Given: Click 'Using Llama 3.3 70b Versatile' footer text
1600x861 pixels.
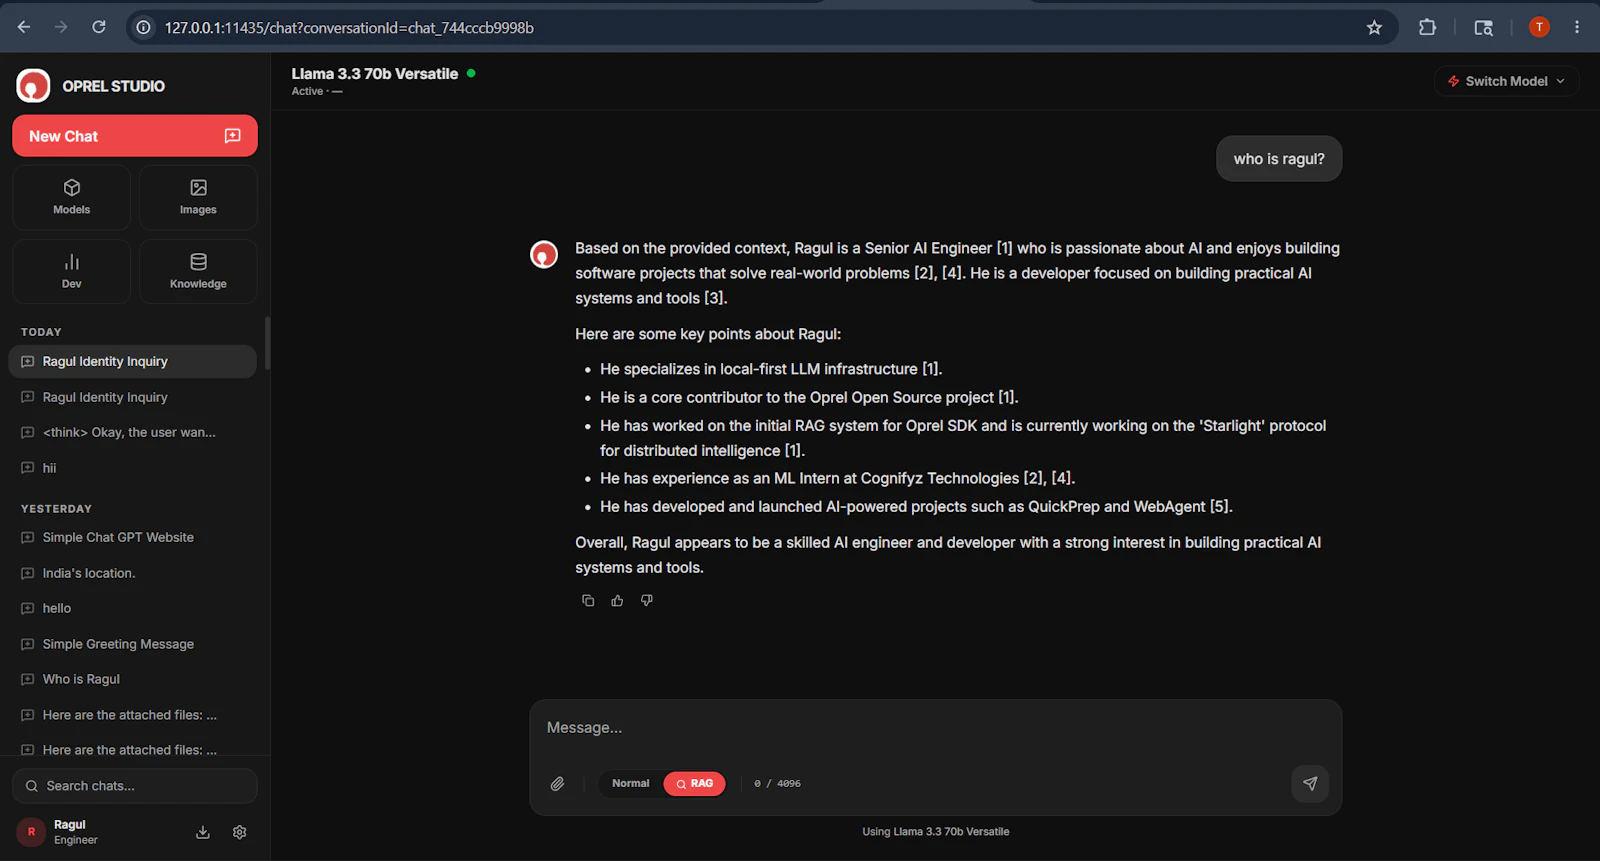Looking at the screenshot, I should pos(935,832).
